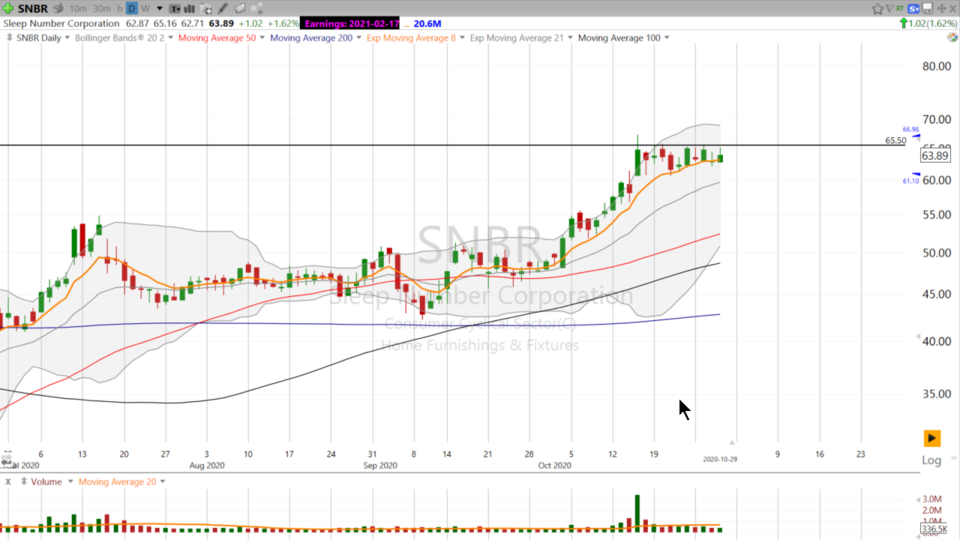Click the Oct 2020 axis label

point(554,465)
